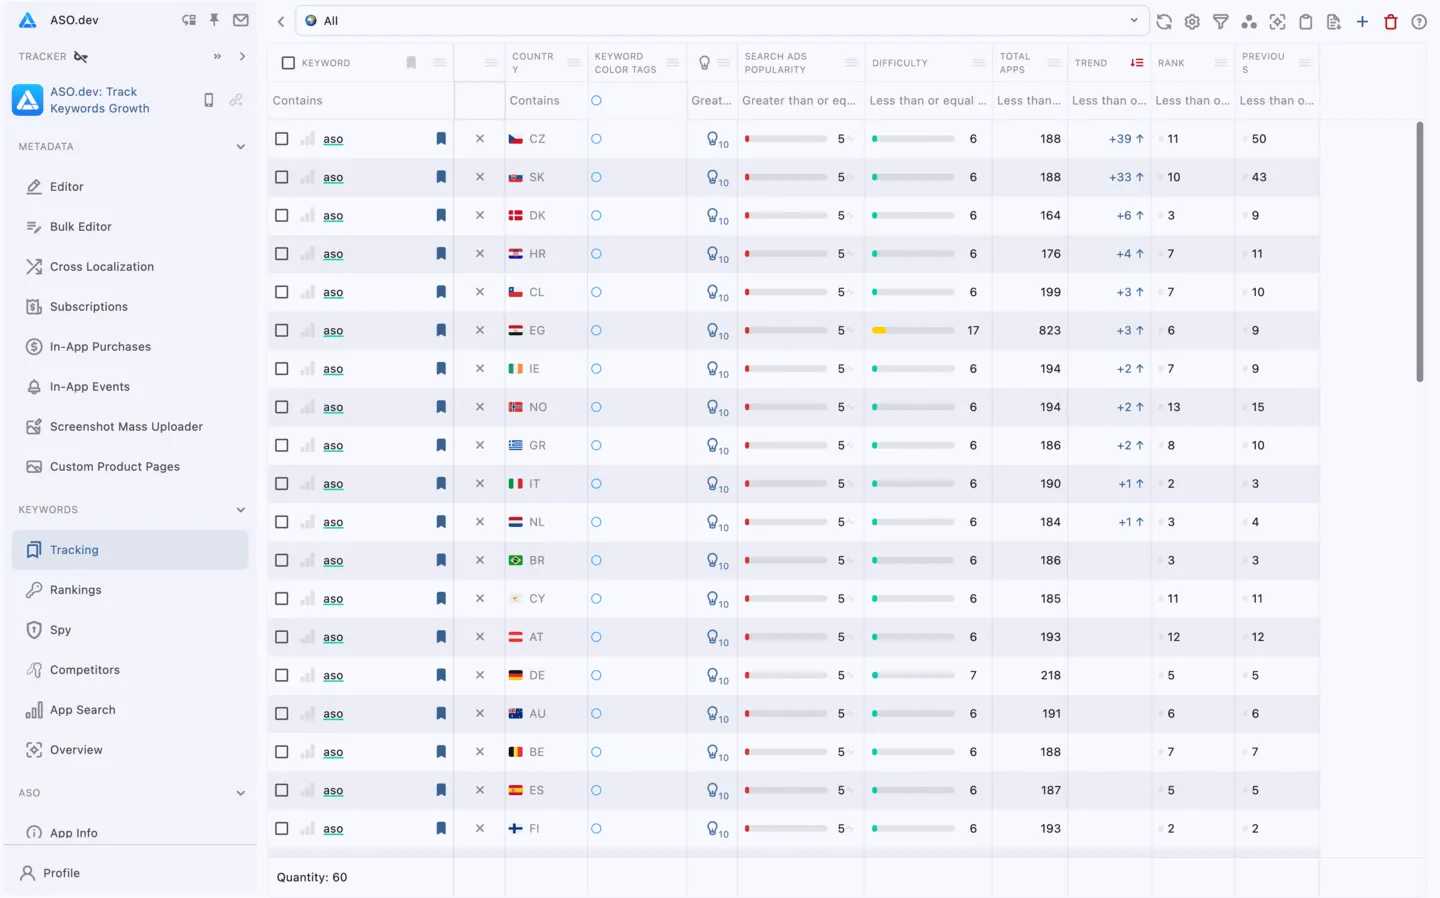1440x898 pixels.
Task: Expand the ASO section in the sidebar
Action: (x=241, y=792)
